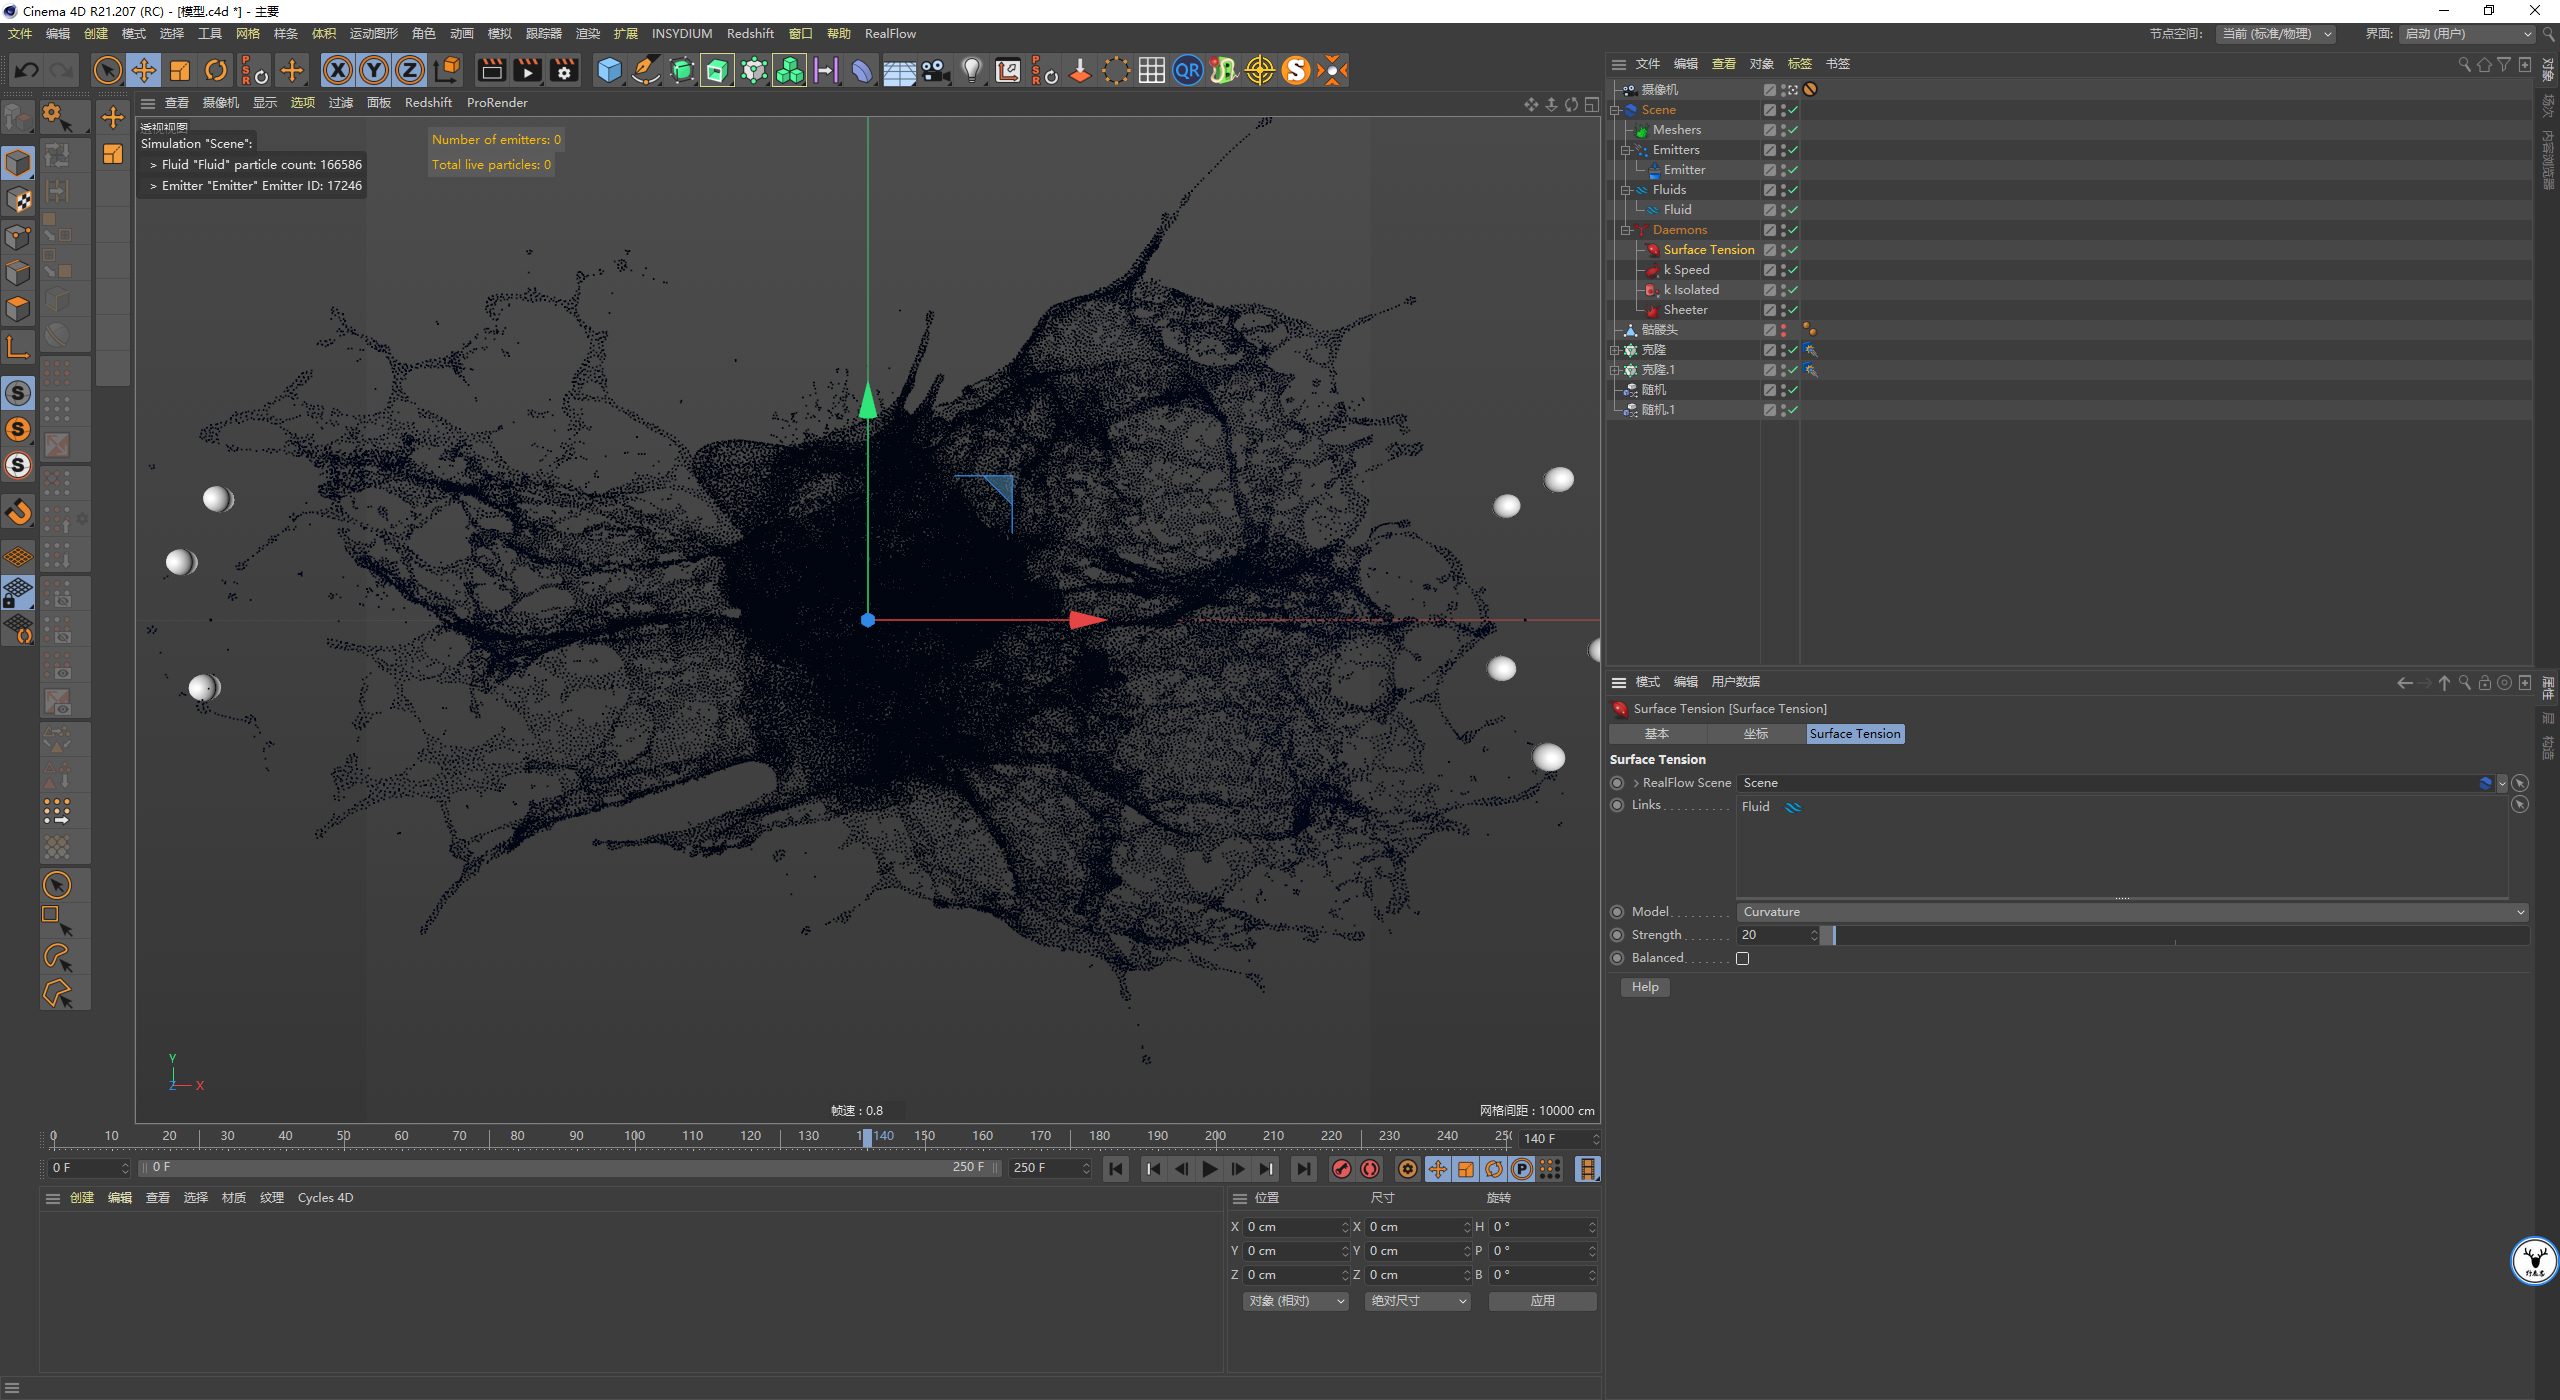Click the preview range scrubber bar
2560x1400 pixels.
[x=568, y=1168]
